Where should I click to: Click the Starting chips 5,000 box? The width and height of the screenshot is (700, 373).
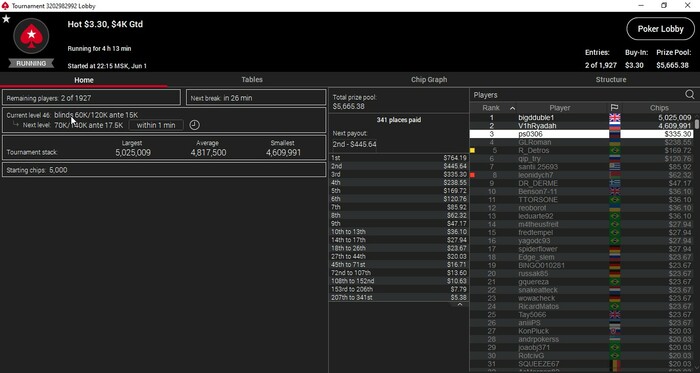[x=164, y=170]
